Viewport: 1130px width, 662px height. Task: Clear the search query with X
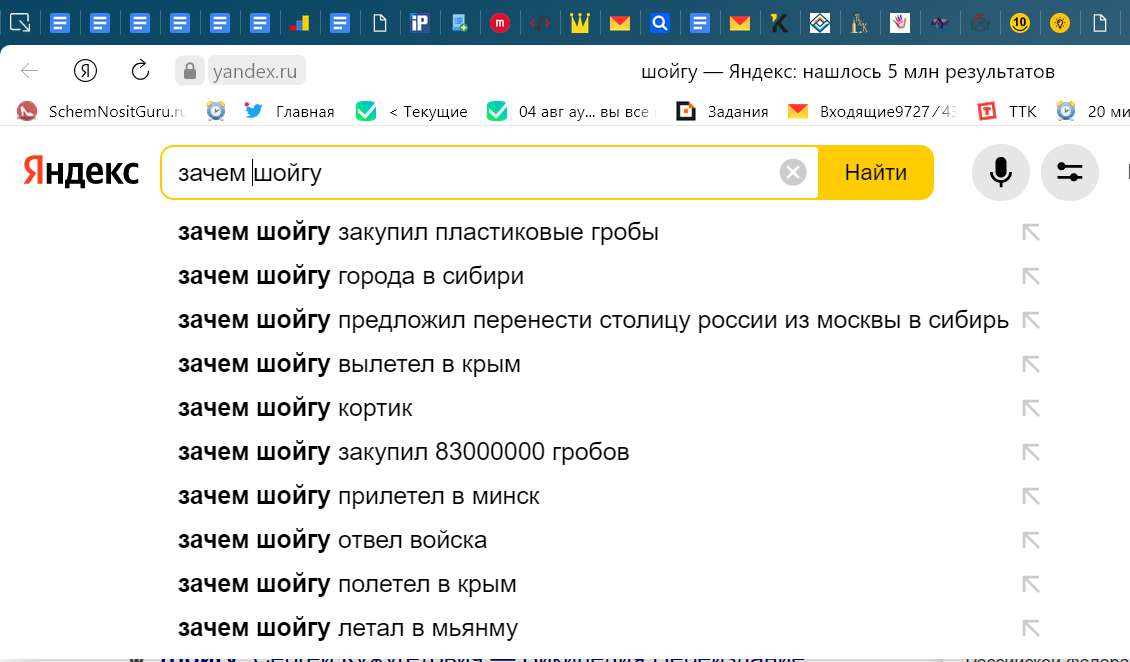(793, 172)
